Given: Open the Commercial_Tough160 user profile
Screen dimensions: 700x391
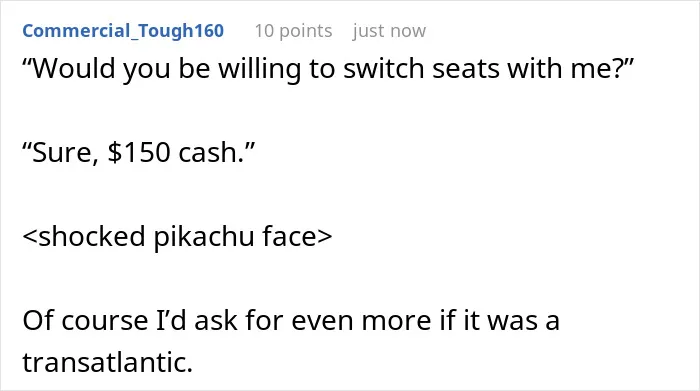Looking at the screenshot, I should [x=123, y=31].
